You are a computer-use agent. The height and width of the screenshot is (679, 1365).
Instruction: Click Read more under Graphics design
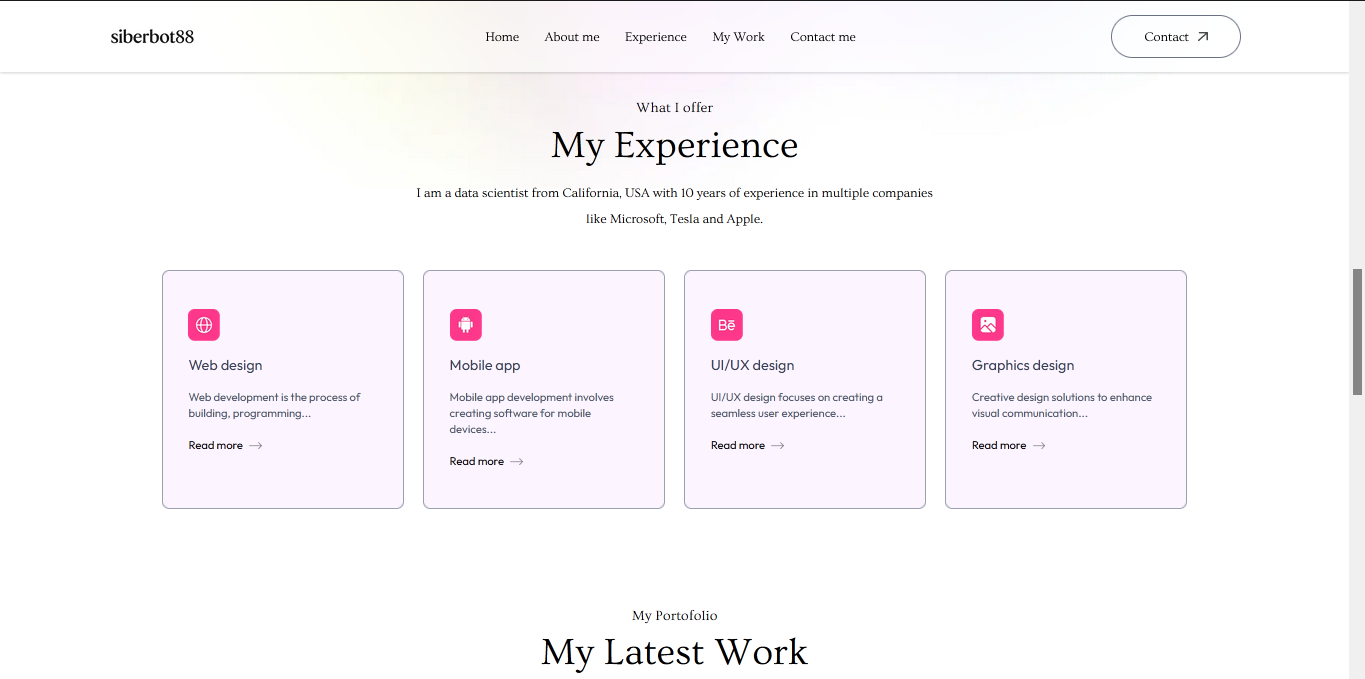tap(999, 446)
